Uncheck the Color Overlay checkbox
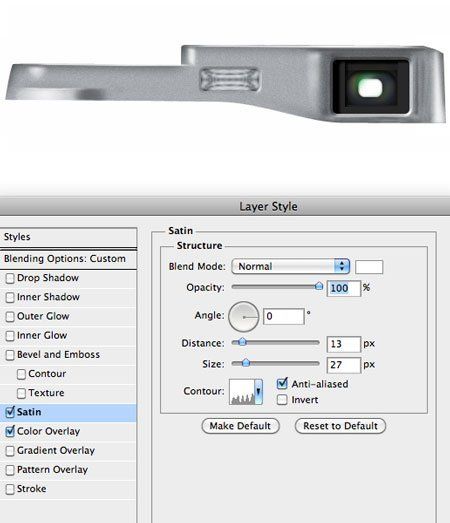450x523 pixels. tap(10, 432)
